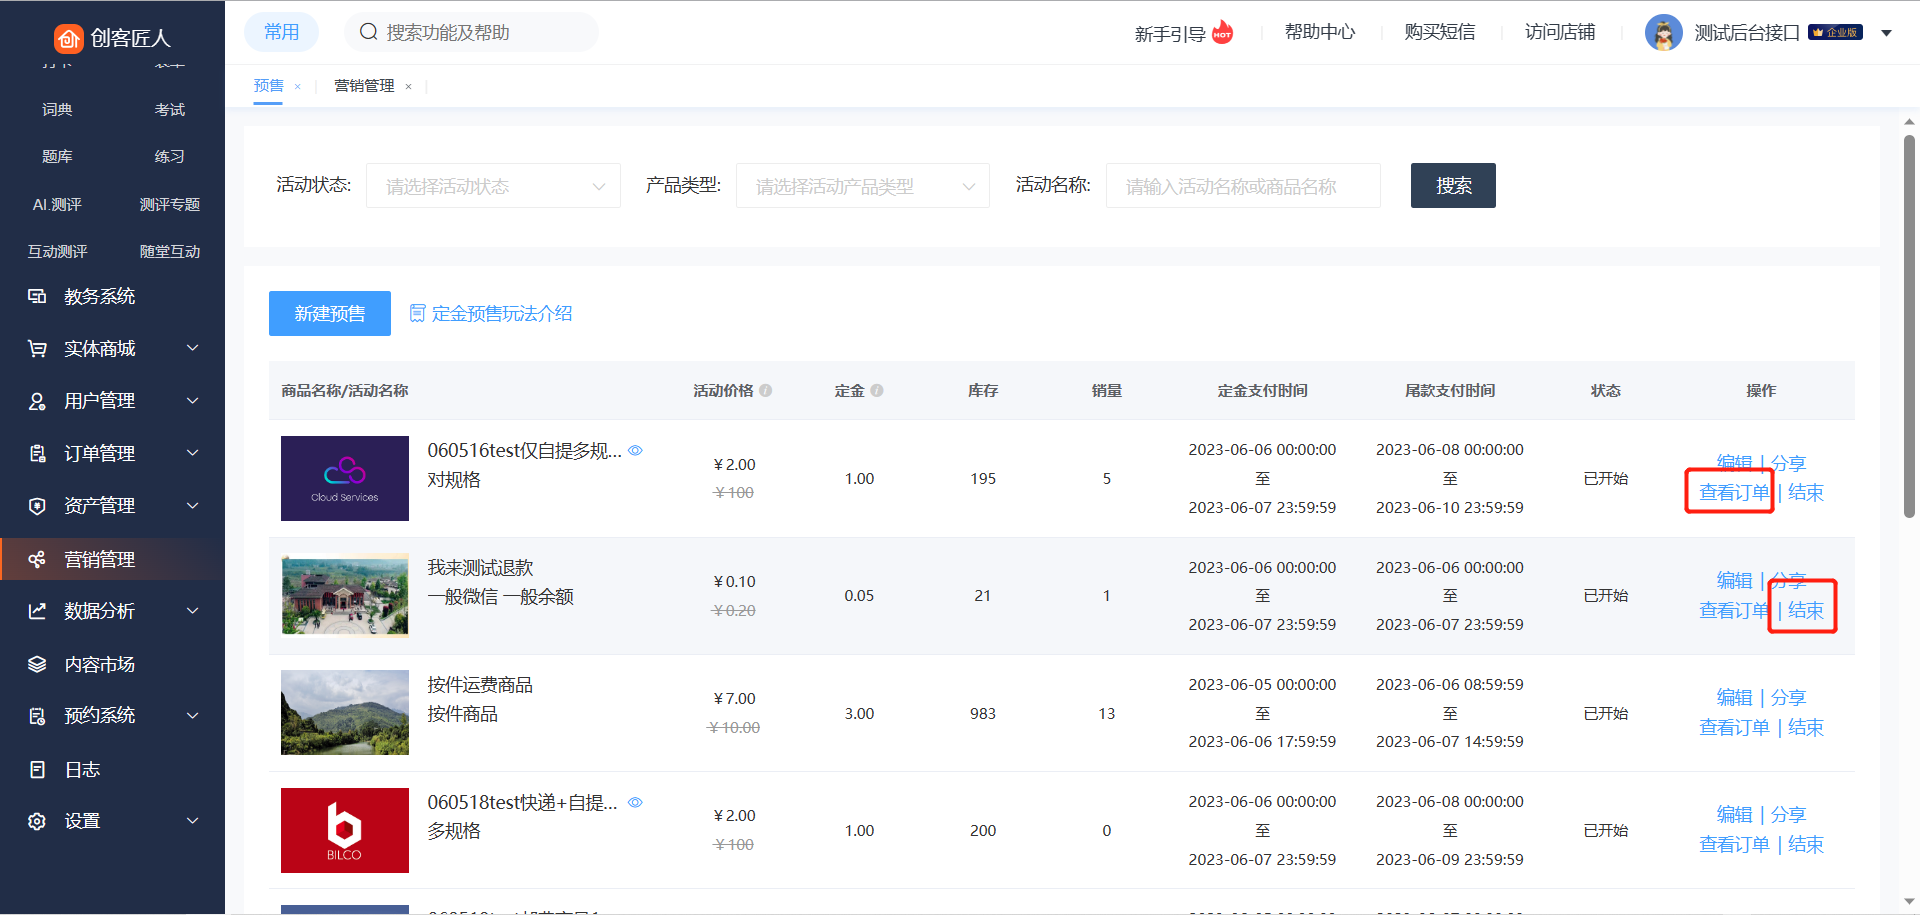Click the 定金 help question icon
This screenshot has height=915, width=1920.
coord(877,391)
